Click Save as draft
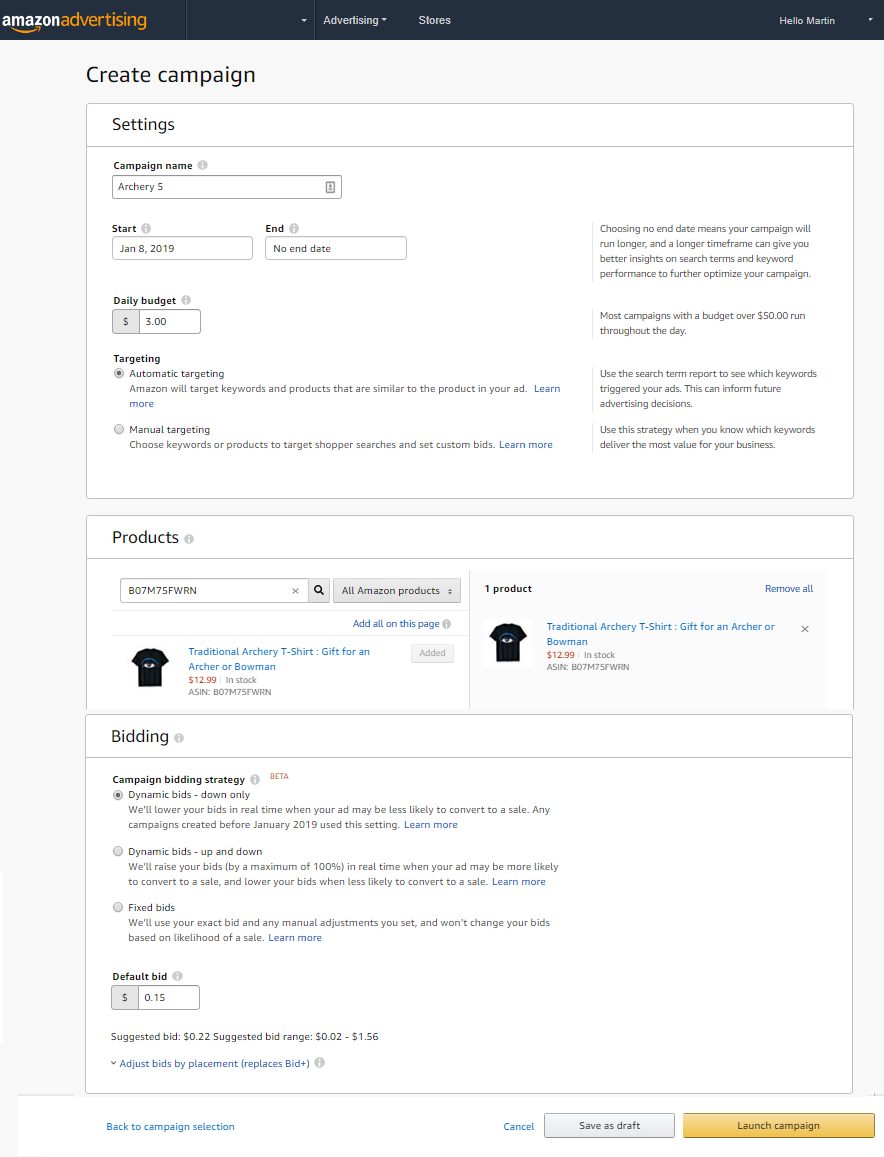The image size is (884, 1157). coord(609,1126)
